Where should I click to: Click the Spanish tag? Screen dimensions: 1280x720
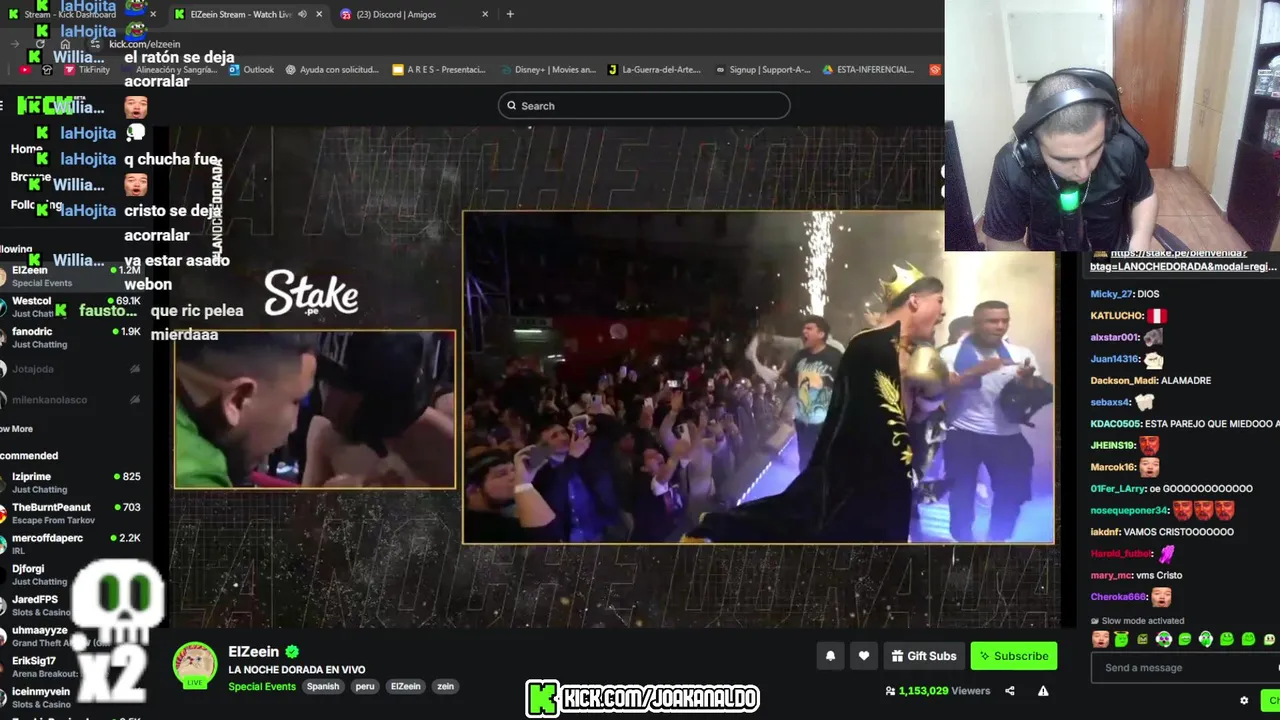point(323,687)
